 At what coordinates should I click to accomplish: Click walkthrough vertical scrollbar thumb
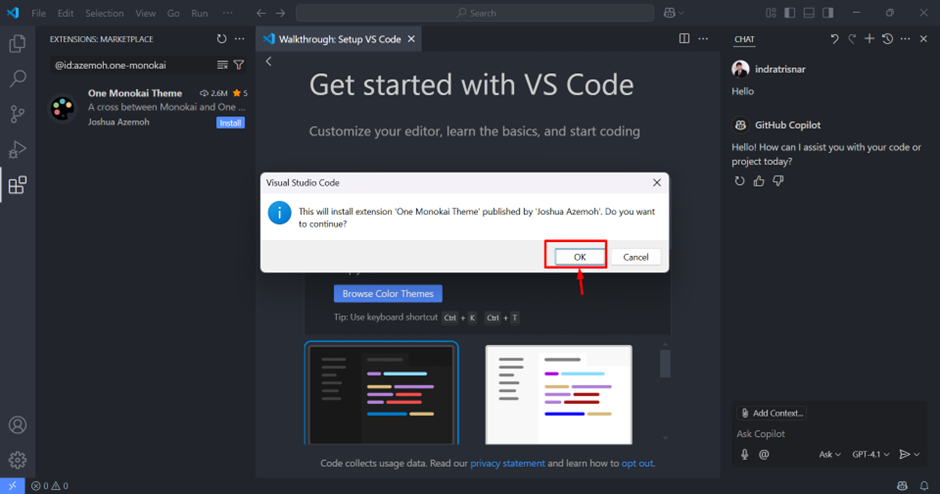pyautogui.click(x=665, y=363)
